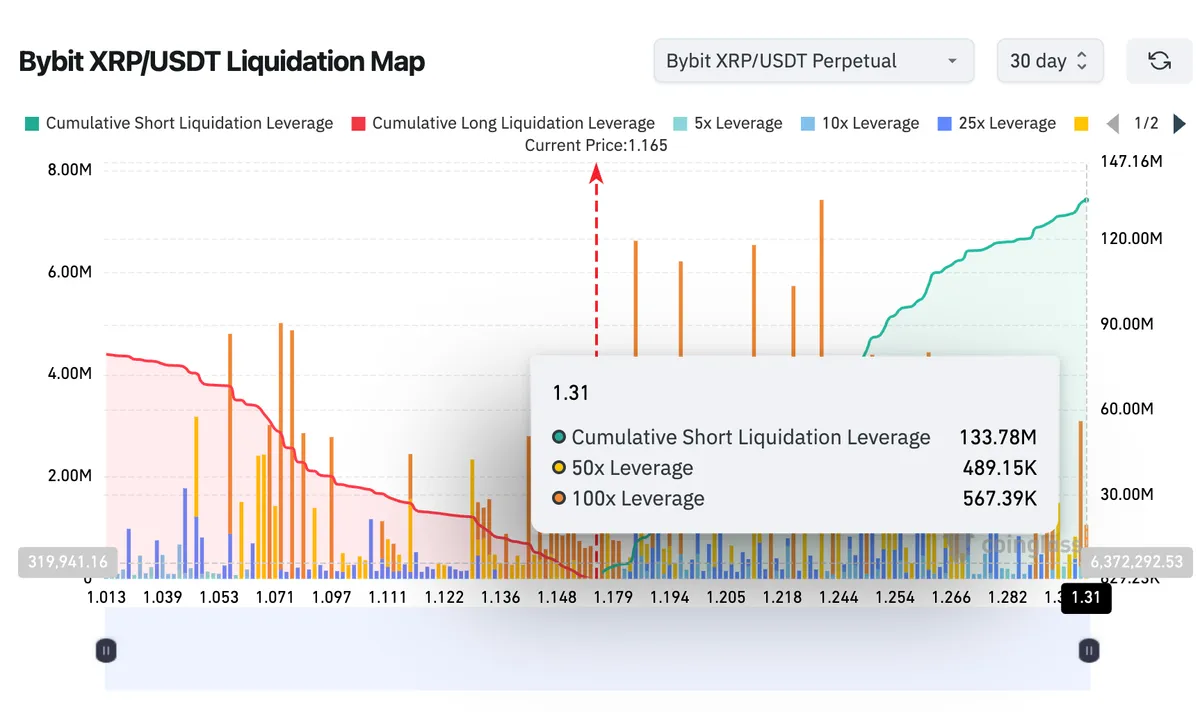This screenshot has height=712, width=1200.
Task: Toggle Cumulative Short Liquidation Leverage legend
Action: 179,123
